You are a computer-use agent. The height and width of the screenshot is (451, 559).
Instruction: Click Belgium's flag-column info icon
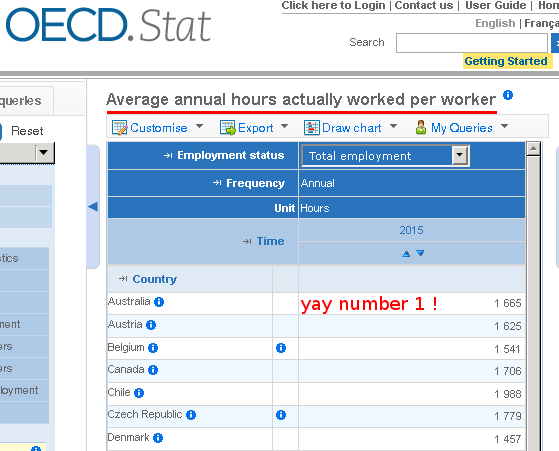coord(281,348)
